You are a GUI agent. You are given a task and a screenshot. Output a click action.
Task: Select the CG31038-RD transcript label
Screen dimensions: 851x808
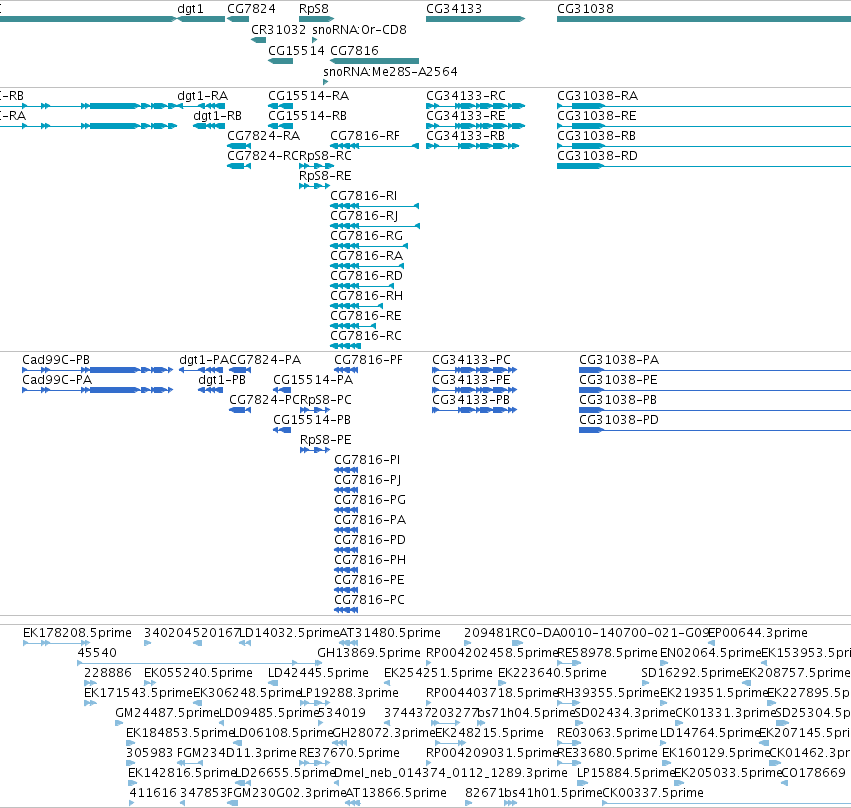[598, 156]
